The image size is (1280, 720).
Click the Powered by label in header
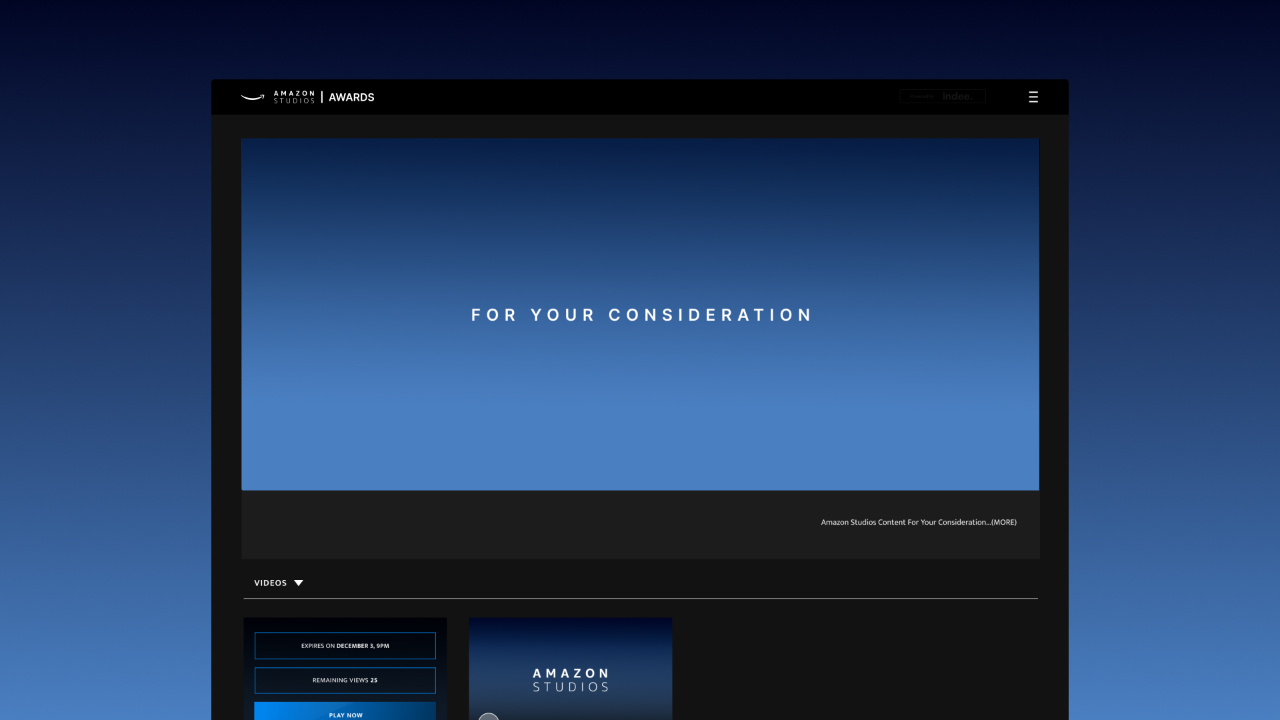coord(920,97)
